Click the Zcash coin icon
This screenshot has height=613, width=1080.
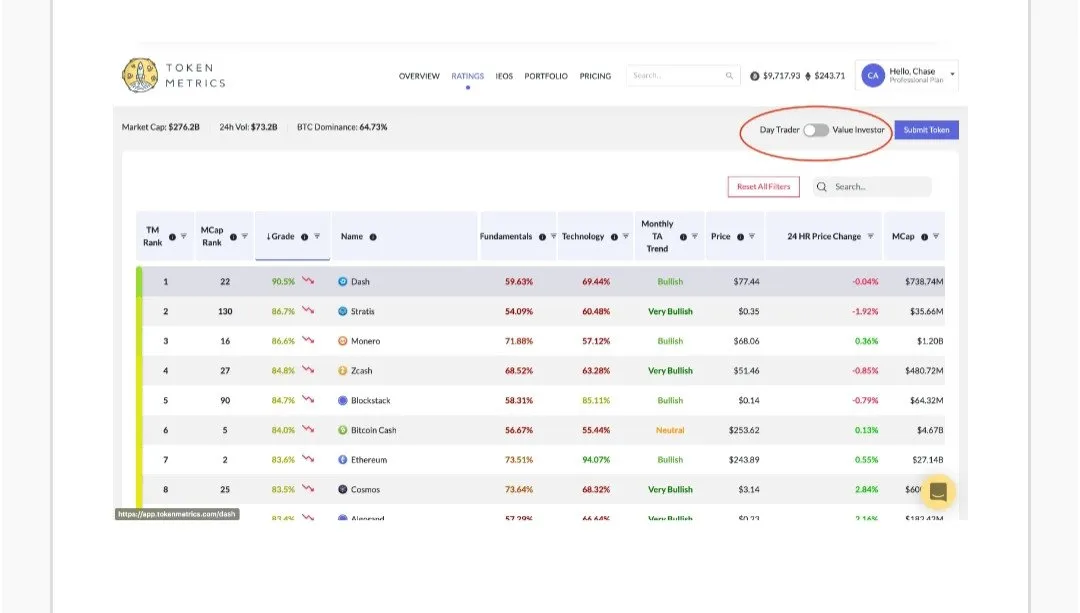342,371
